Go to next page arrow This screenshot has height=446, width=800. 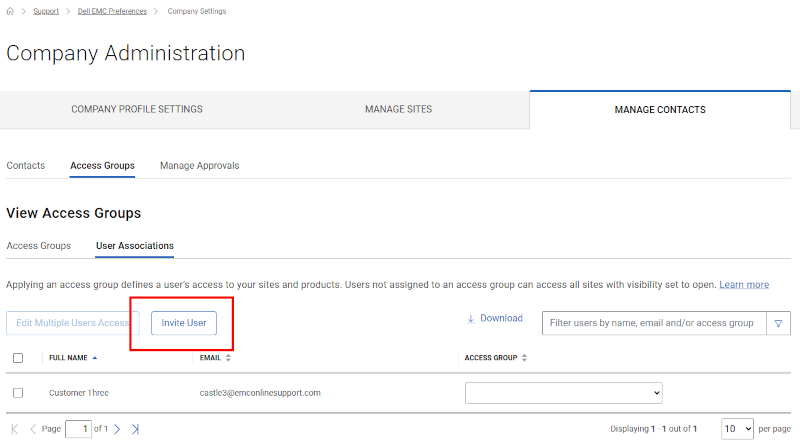(117, 429)
